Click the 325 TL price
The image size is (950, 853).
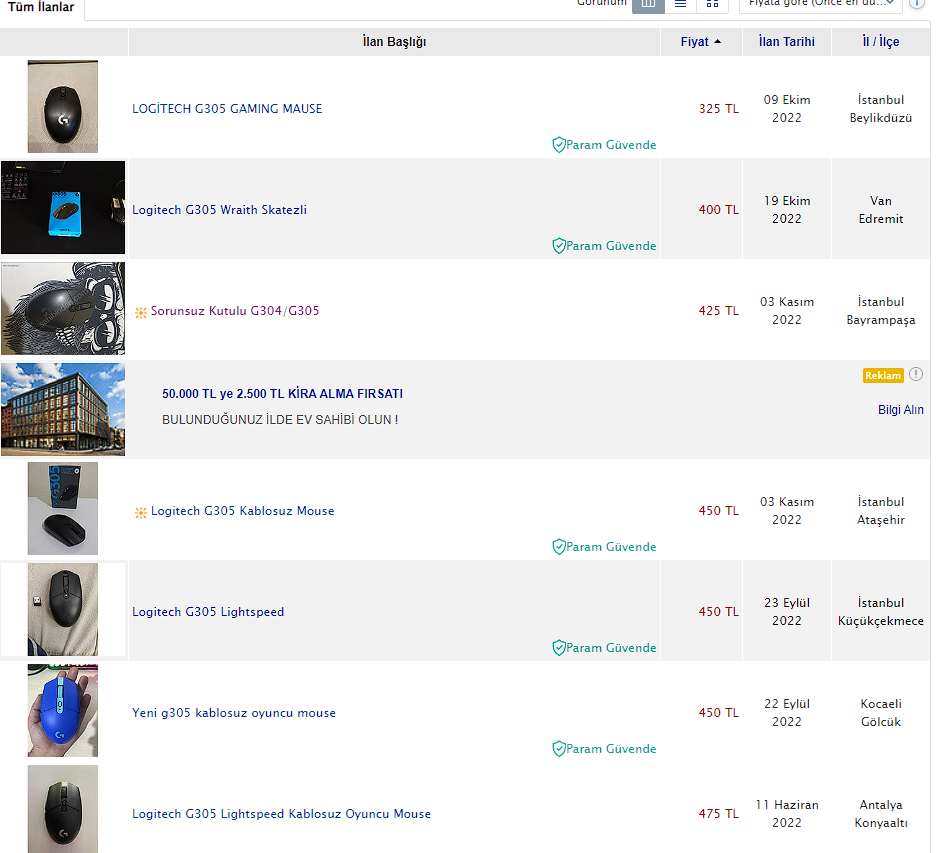[719, 109]
